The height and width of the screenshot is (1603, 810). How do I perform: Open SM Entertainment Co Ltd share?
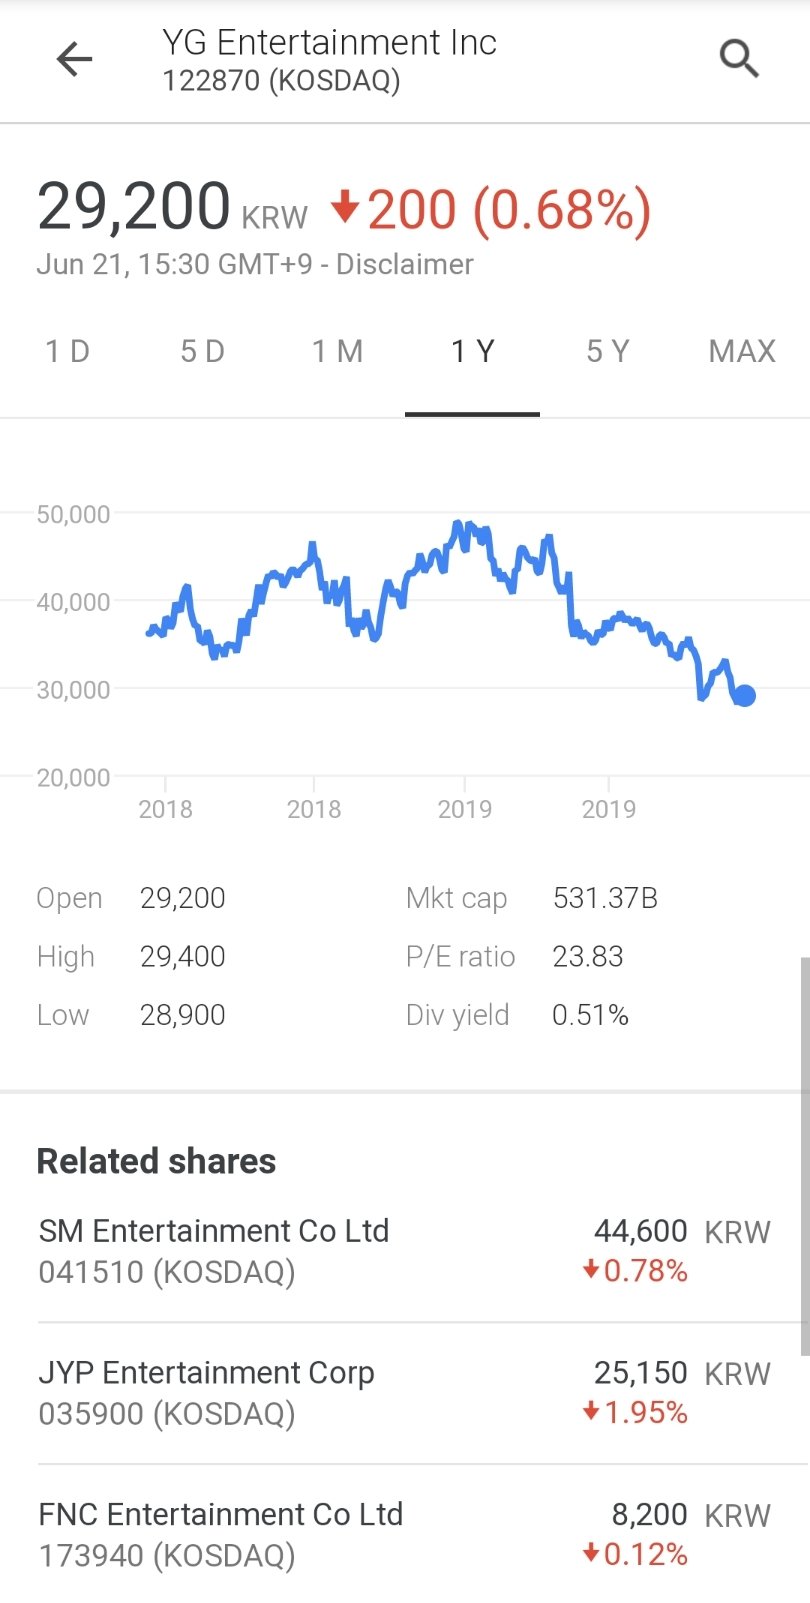[214, 1250]
